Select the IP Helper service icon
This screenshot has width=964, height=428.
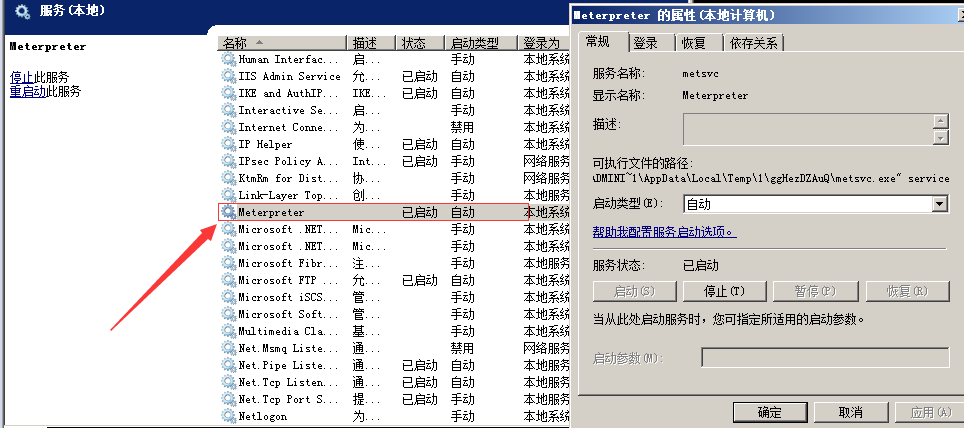tap(229, 144)
